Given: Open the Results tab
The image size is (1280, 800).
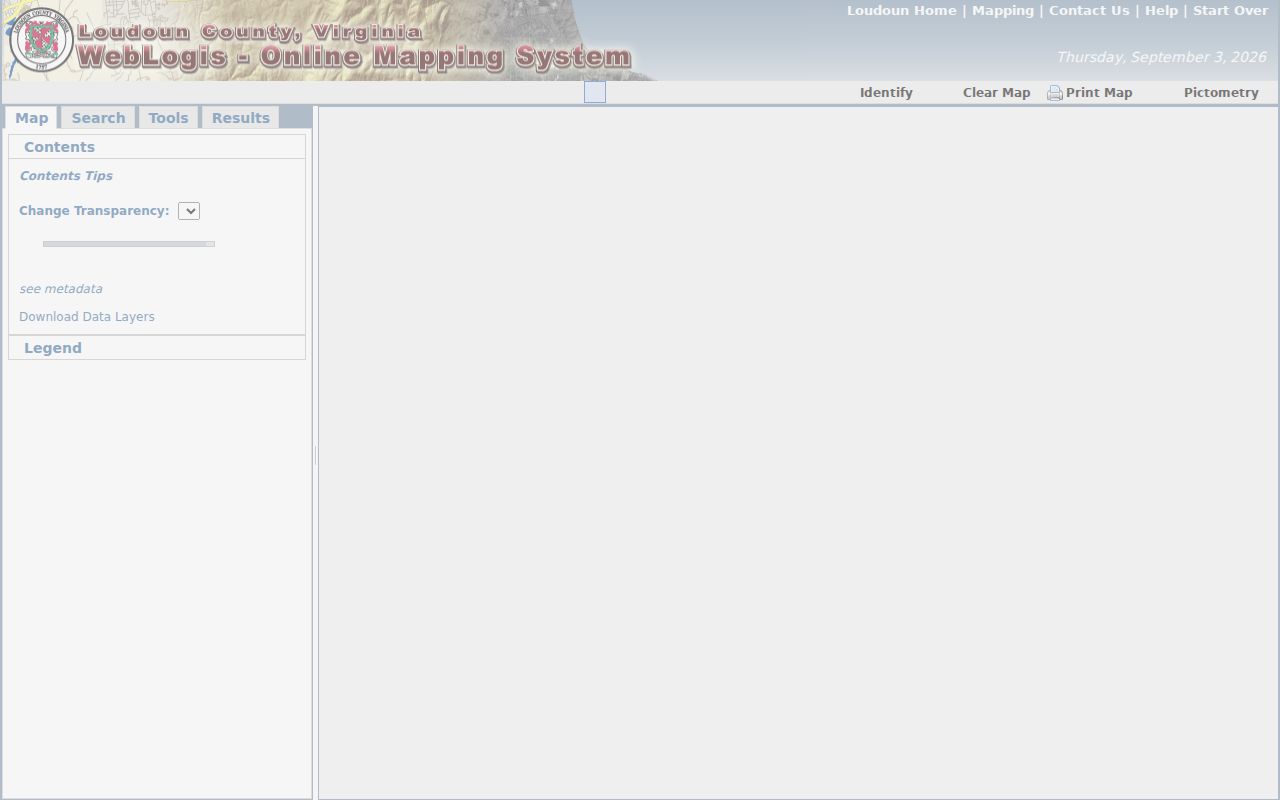Looking at the screenshot, I should pos(240,118).
